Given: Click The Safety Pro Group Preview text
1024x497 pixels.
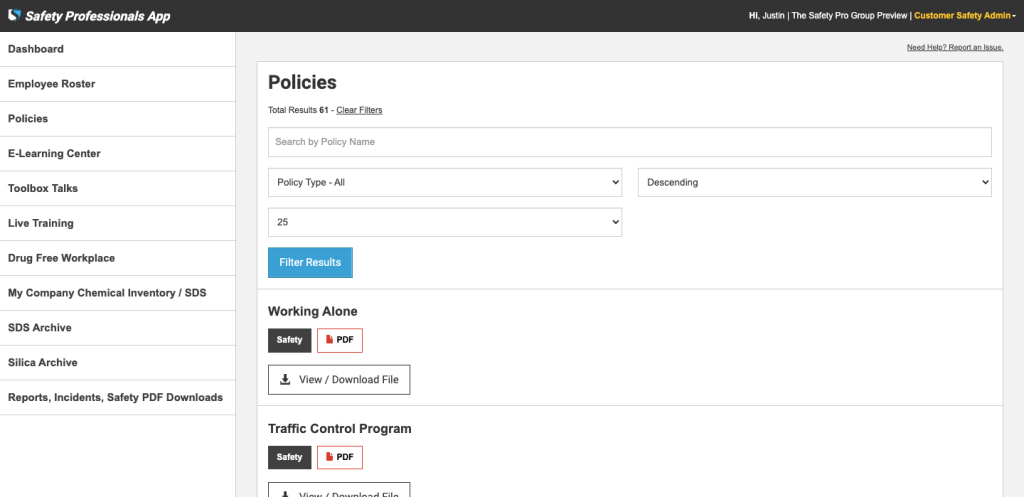Looking at the screenshot, I should click(x=850, y=16).
